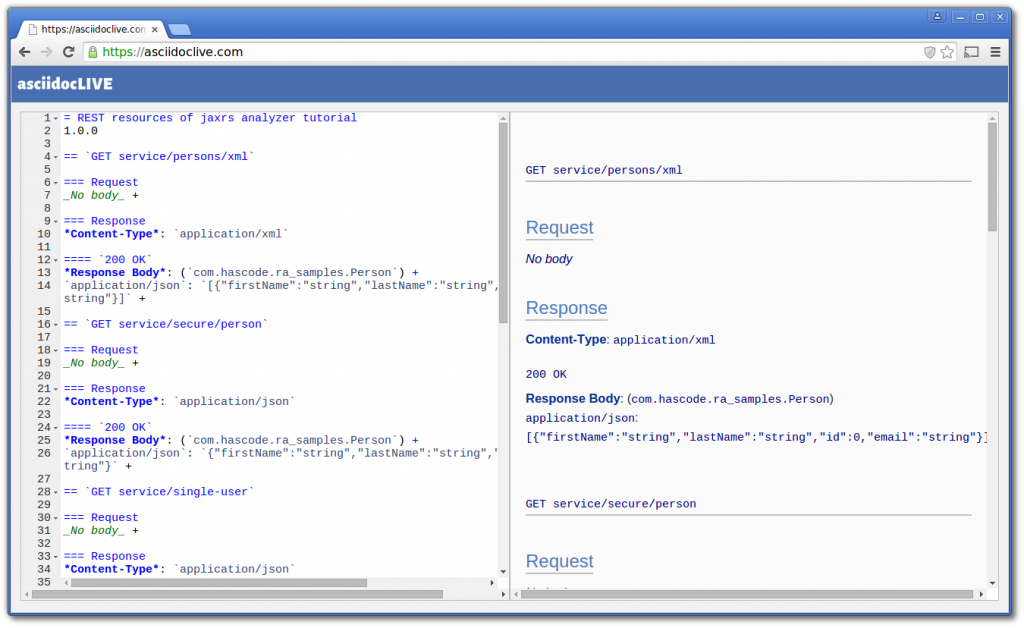The image size is (1024, 628).
Task: Close the asciidoclive.com tab
Action: [x=155, y=29]
